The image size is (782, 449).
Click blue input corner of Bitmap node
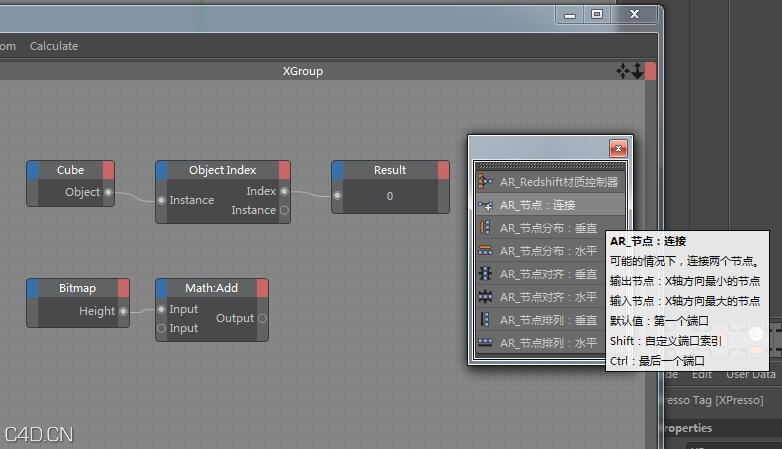point(33,288)
